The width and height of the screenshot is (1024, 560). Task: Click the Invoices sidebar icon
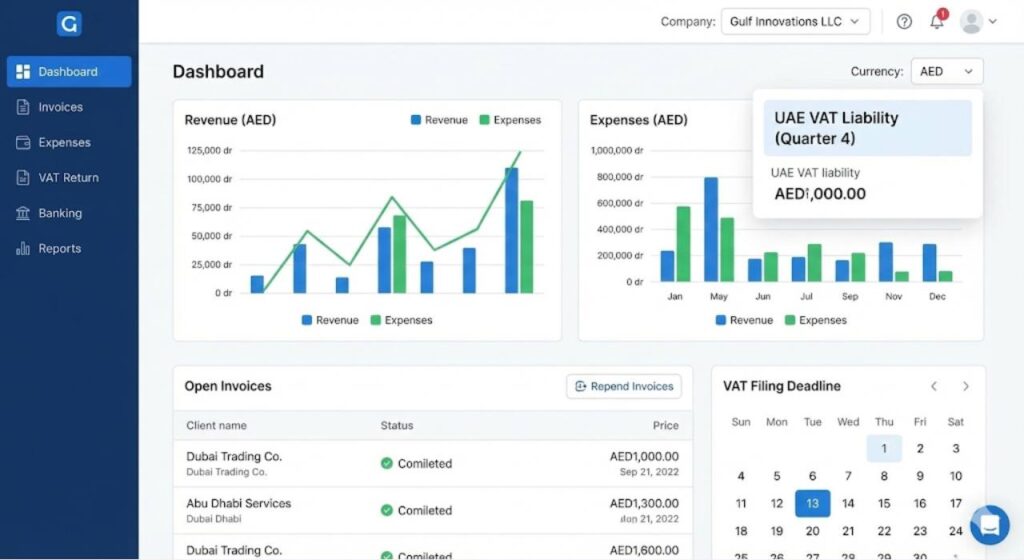(23, 107)
